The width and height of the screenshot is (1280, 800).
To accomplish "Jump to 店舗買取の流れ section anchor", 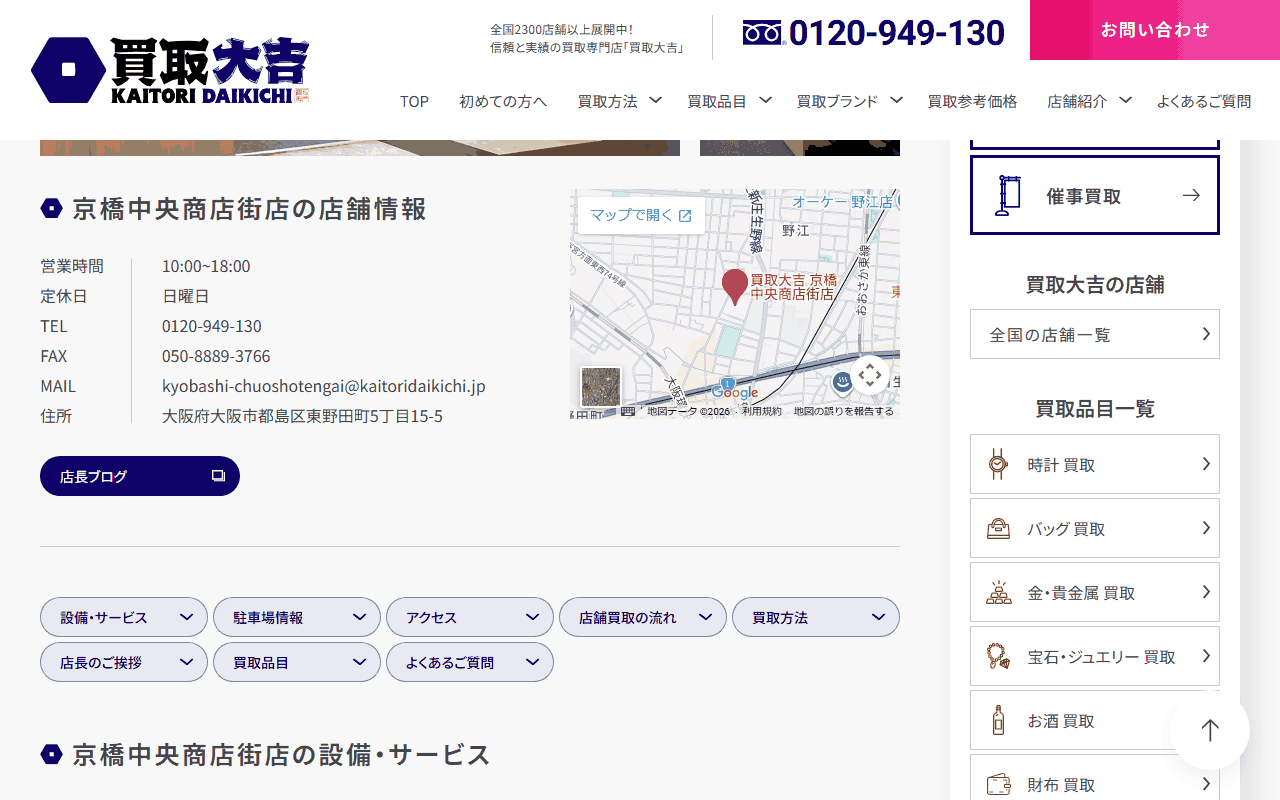I will (x=643, y=617).
